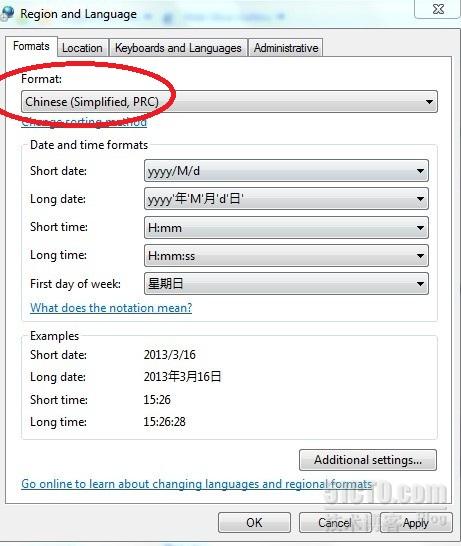The height and width of the screenshot is (546, 461).
Task: Open the Administrative tab
Action: coord(286,48)
